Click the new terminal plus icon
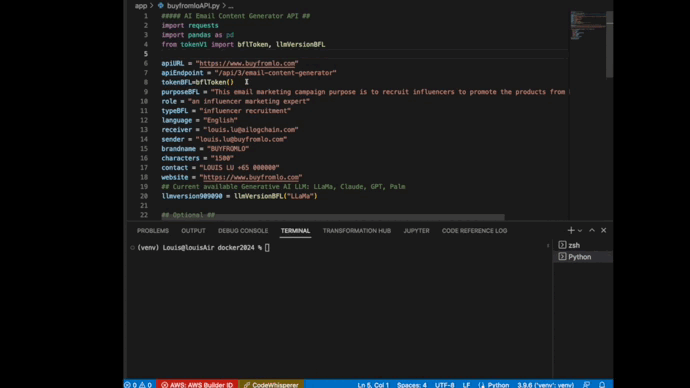Viewport: 690px width, 388px height. (571, 231)
